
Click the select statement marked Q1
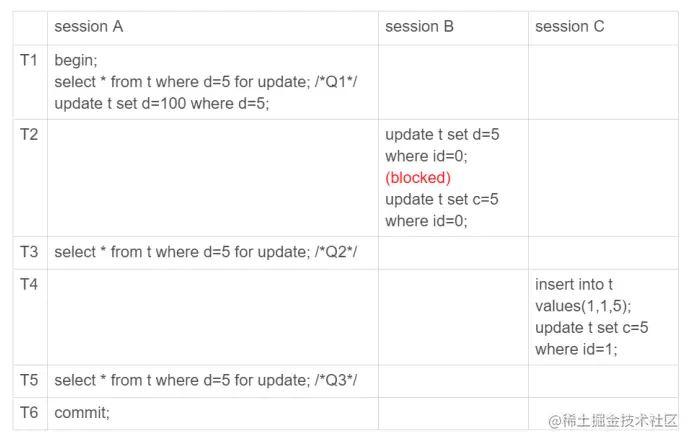205,81
